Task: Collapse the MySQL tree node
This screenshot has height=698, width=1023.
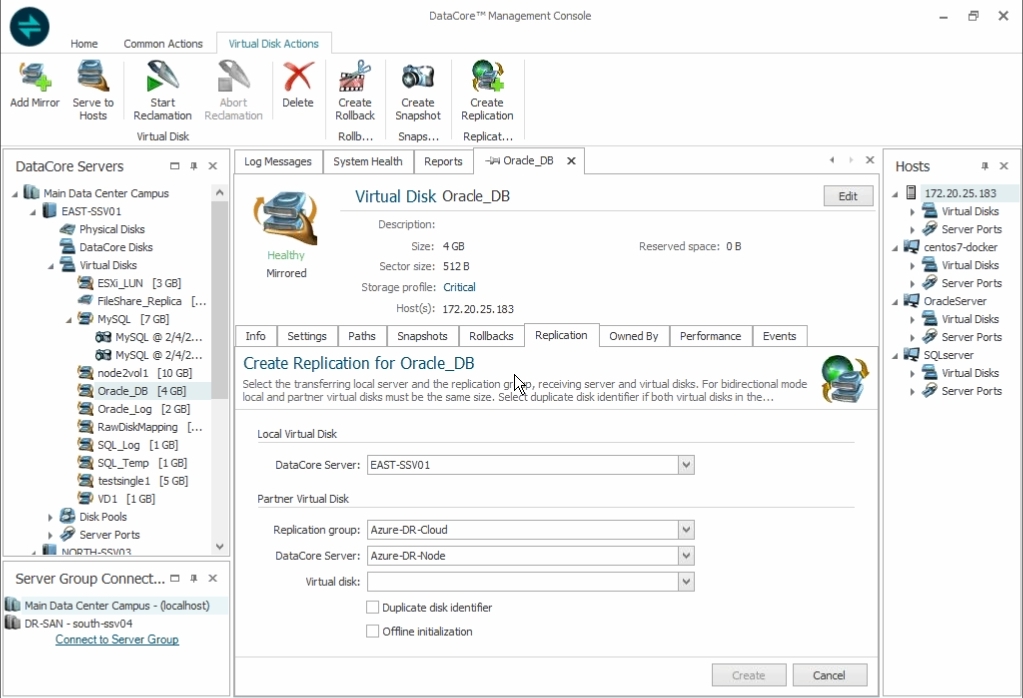Action: [69, 320]
